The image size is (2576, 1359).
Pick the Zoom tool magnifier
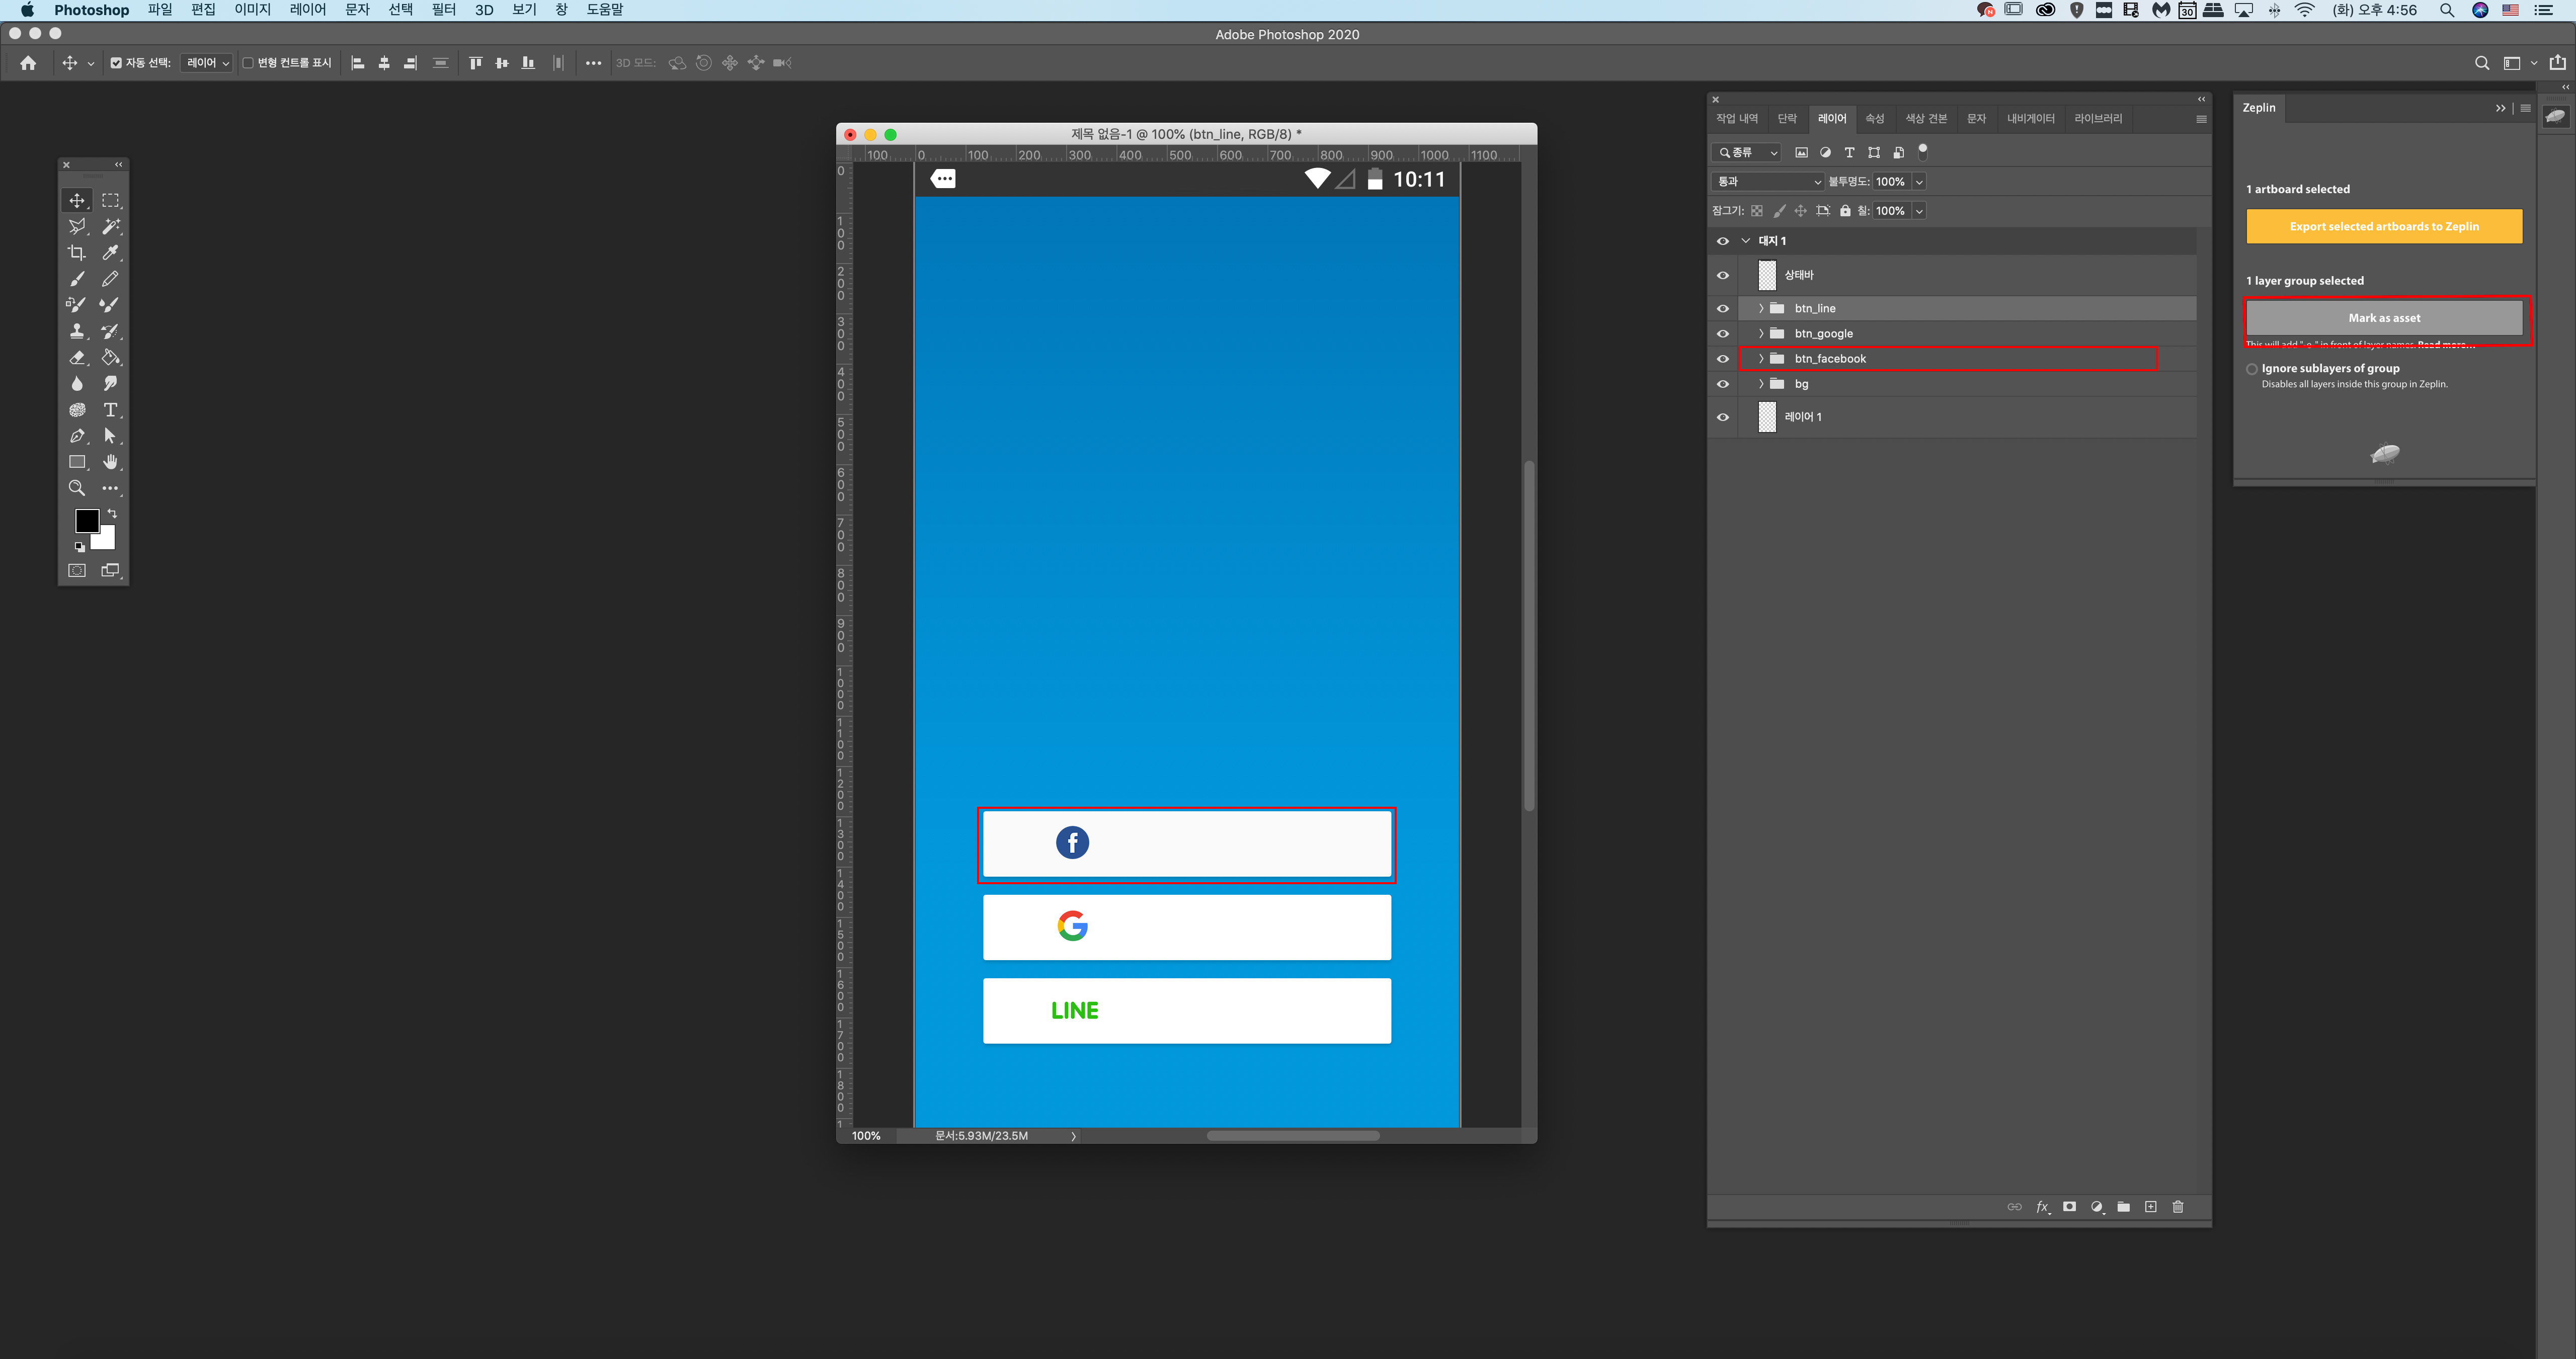point(77,488)
